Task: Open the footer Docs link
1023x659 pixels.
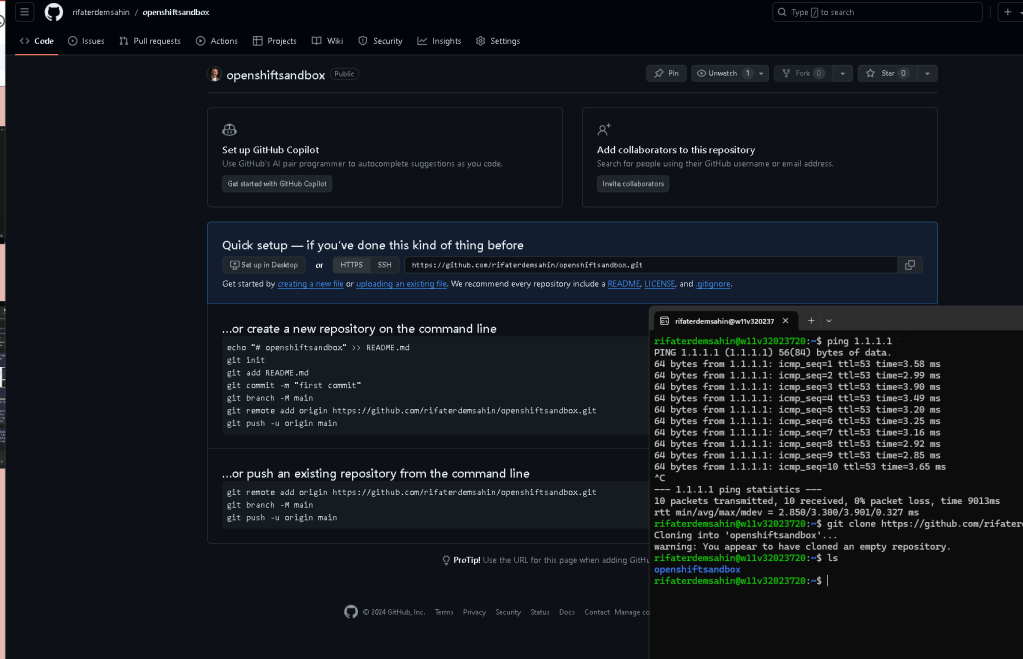Action: click(x=567, y=612)
